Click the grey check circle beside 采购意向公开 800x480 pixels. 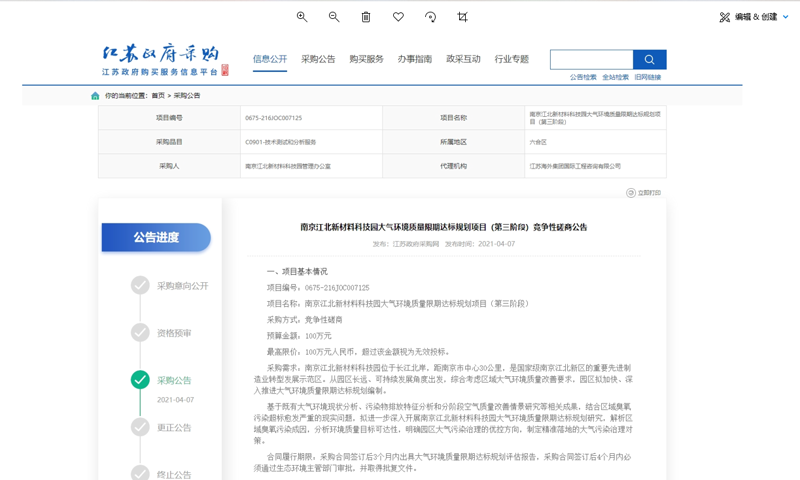coord(140,285)
